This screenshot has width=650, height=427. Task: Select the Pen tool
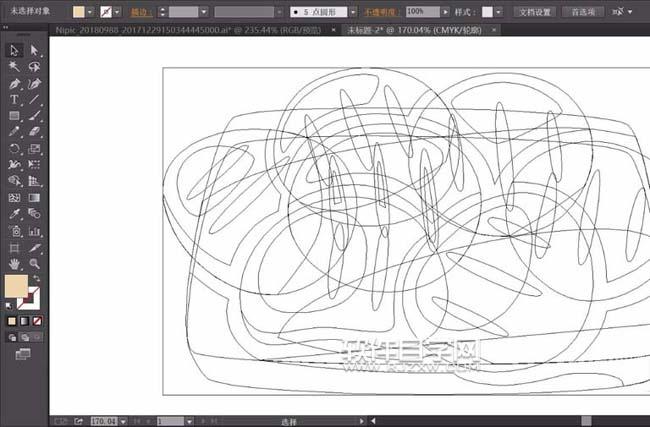14,83
